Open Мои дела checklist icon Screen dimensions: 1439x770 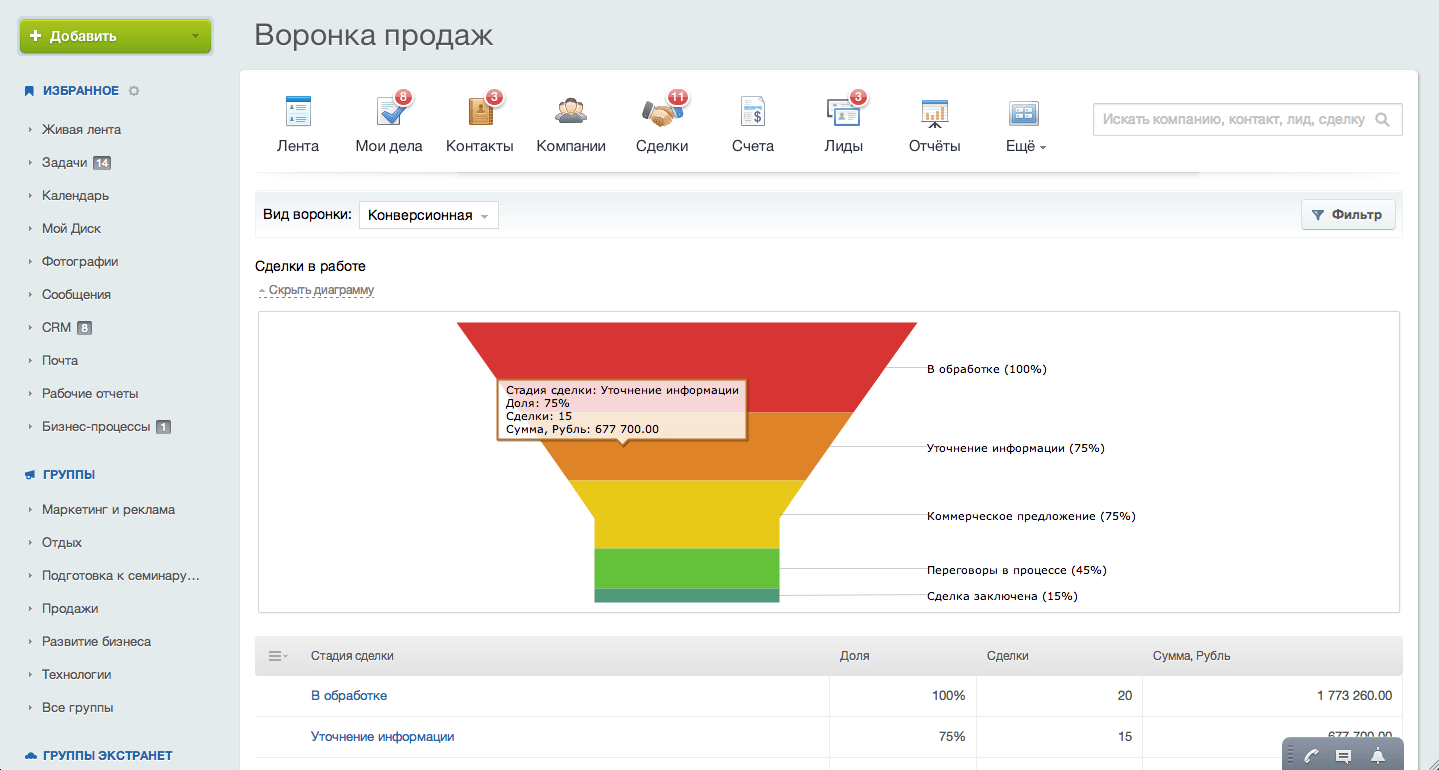[388, 112]
